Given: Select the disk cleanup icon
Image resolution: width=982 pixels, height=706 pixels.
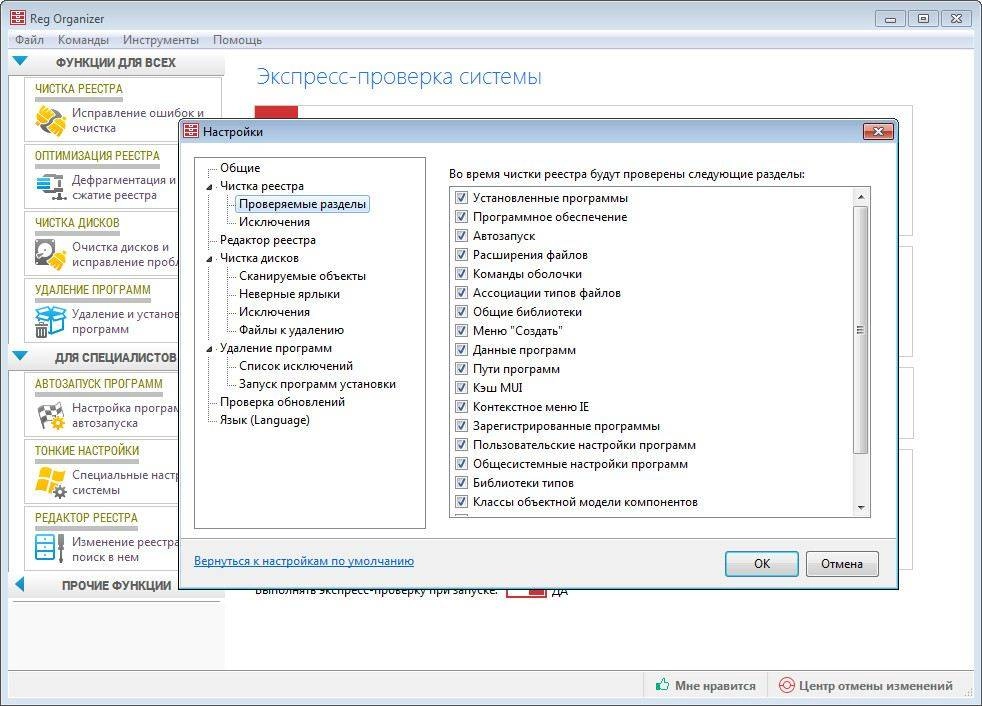Looking at the screenshot, I should tap(51, 254).
